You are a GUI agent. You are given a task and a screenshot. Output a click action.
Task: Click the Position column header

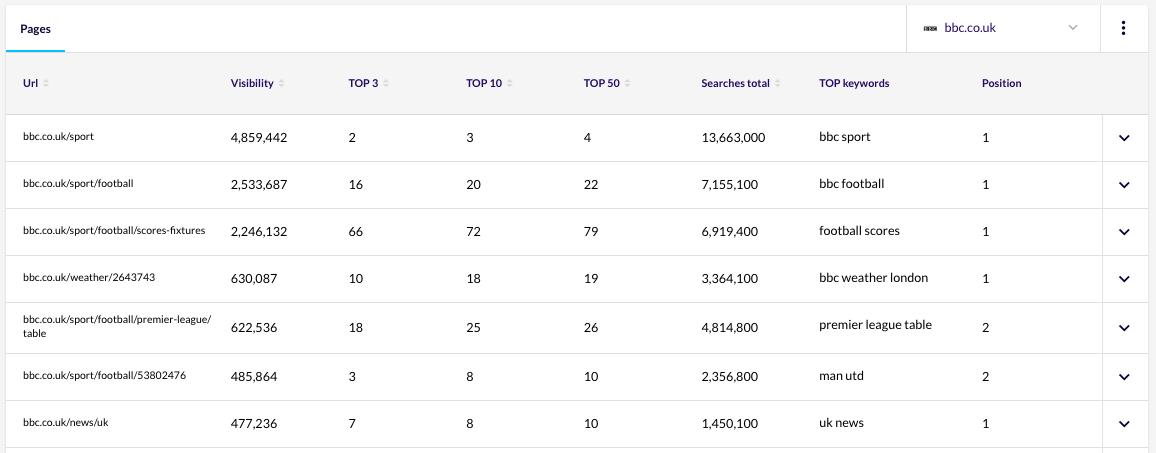pos(1001,83)
